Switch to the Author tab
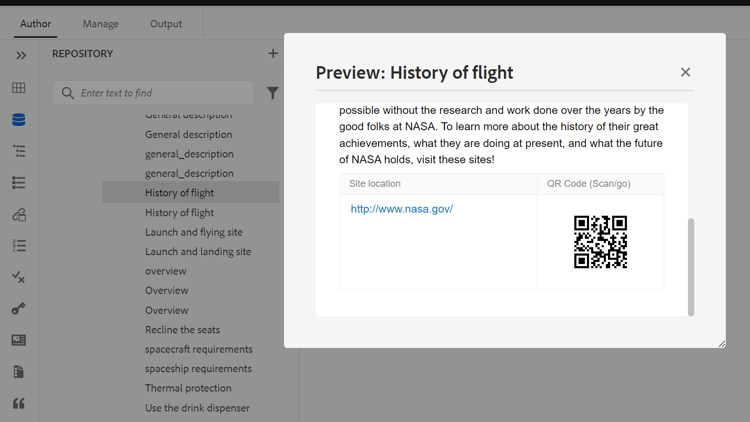 35,23
